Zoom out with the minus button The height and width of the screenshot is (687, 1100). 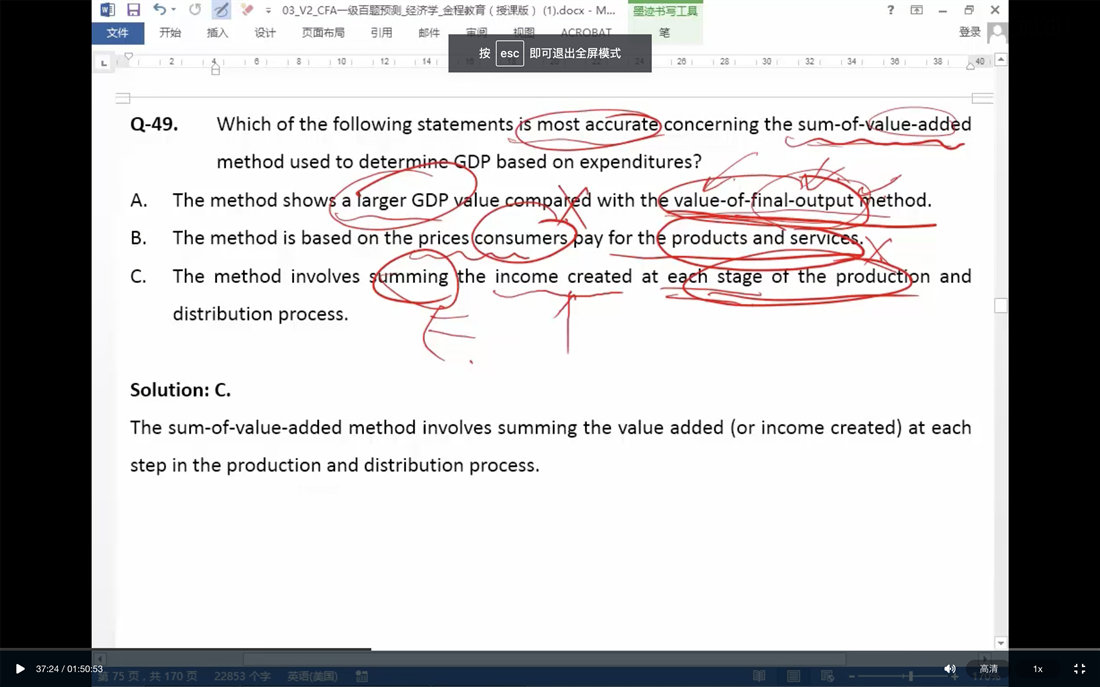tap(852, 676)
